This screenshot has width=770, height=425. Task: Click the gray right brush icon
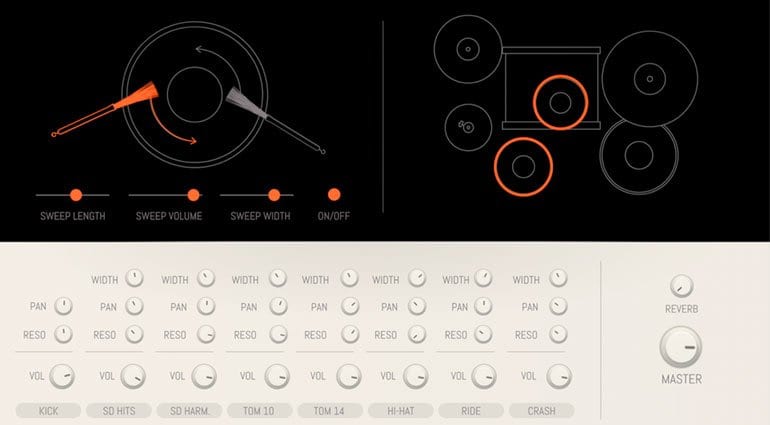(x=275, y=120)
